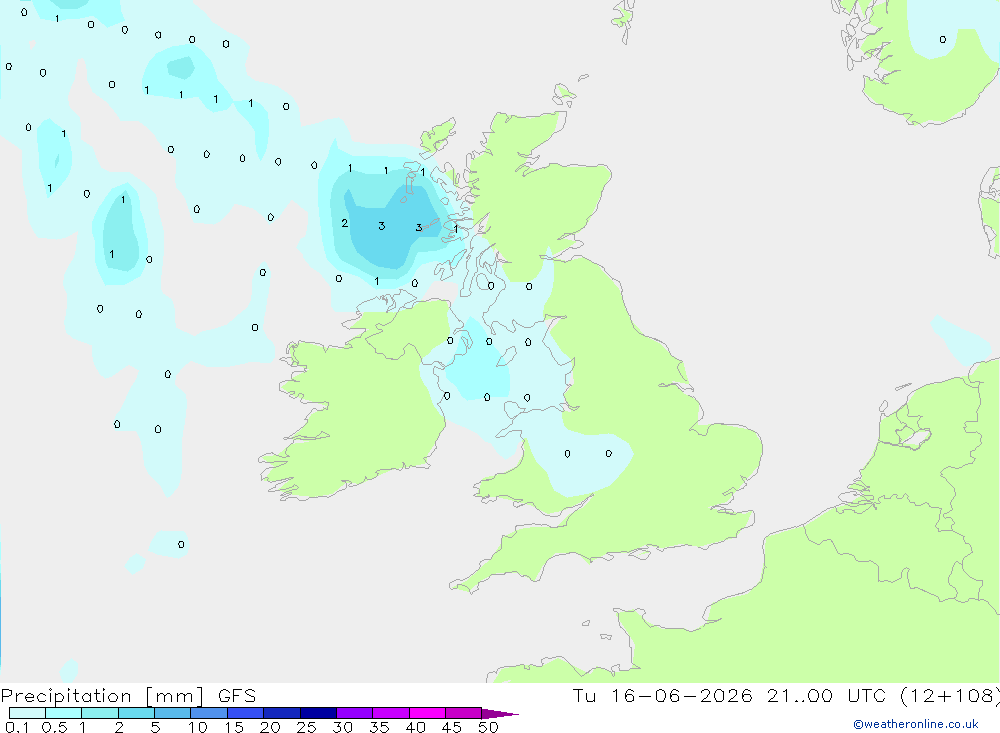Click the "40" legend label
The image size is (1000, 733).
(415, 727)
